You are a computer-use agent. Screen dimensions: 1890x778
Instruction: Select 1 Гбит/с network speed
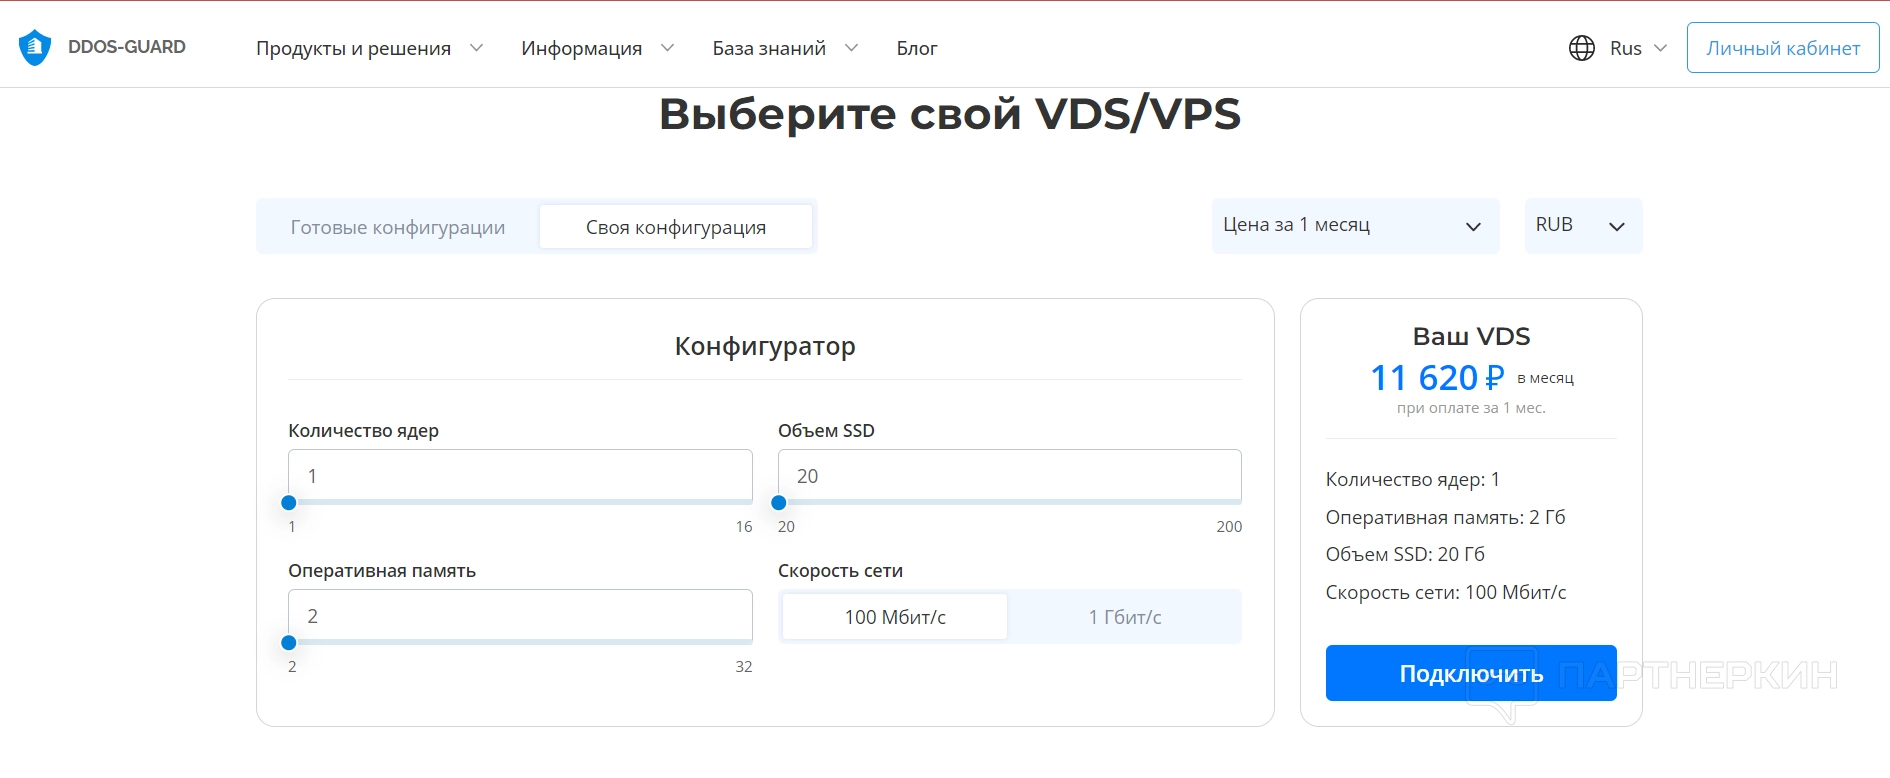(1125, 617)
